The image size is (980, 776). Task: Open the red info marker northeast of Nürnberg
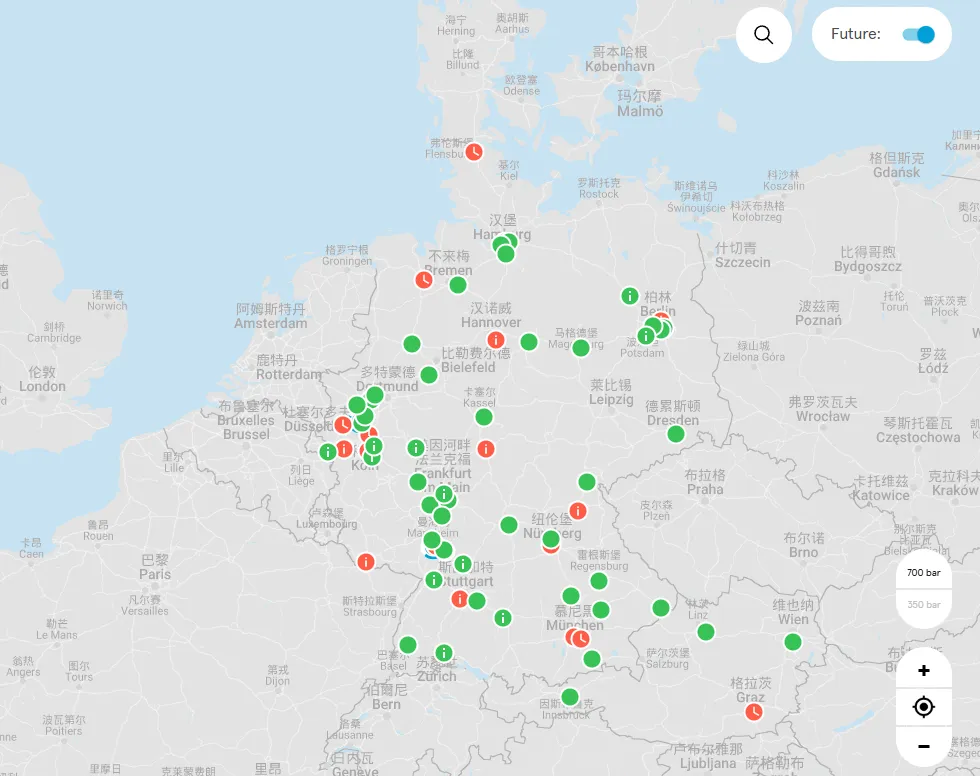pyautogui.click(x=578, y=511)
